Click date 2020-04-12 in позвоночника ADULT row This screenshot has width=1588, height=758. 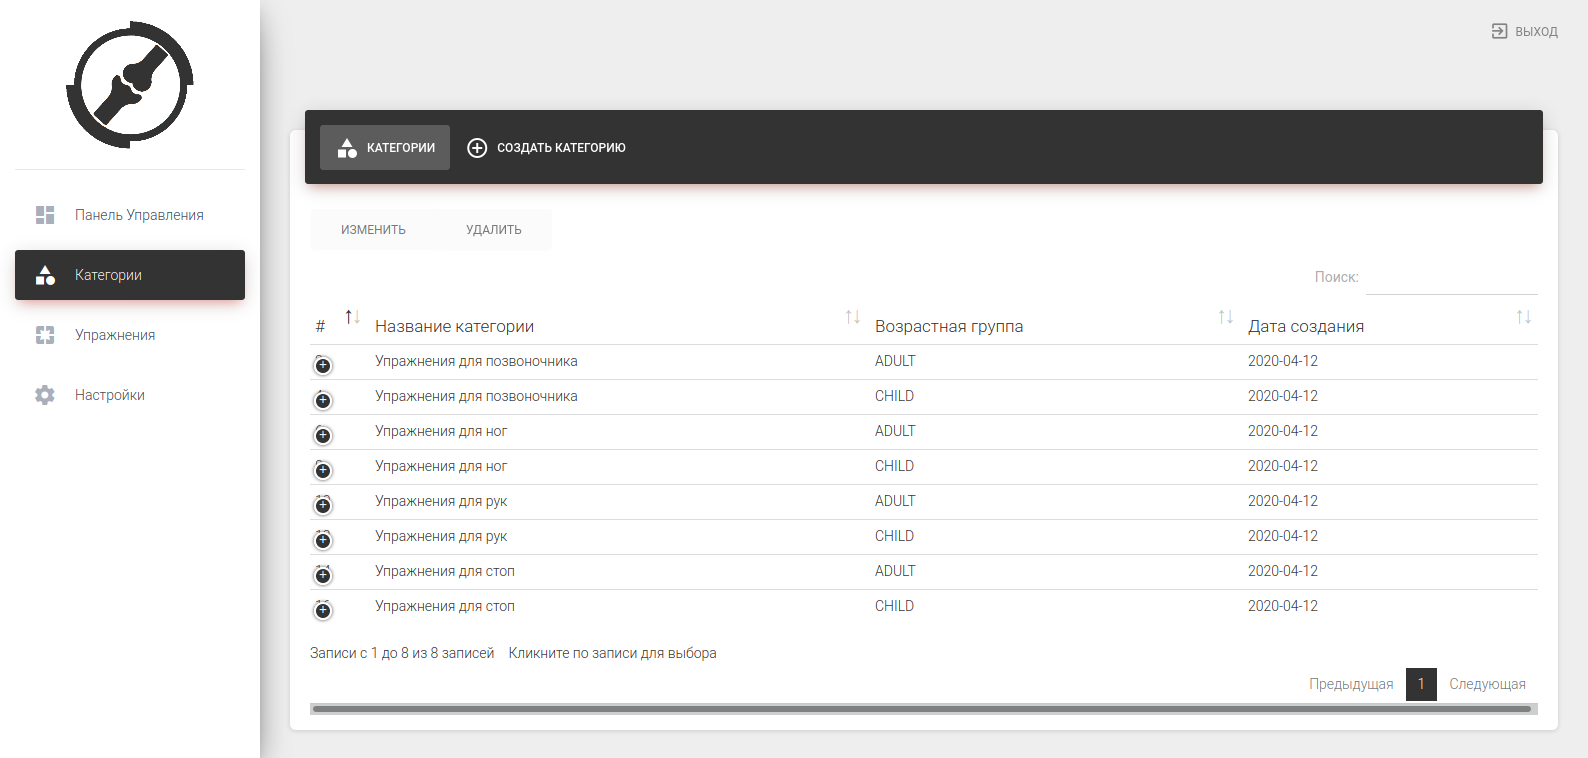pos(1283,361)
